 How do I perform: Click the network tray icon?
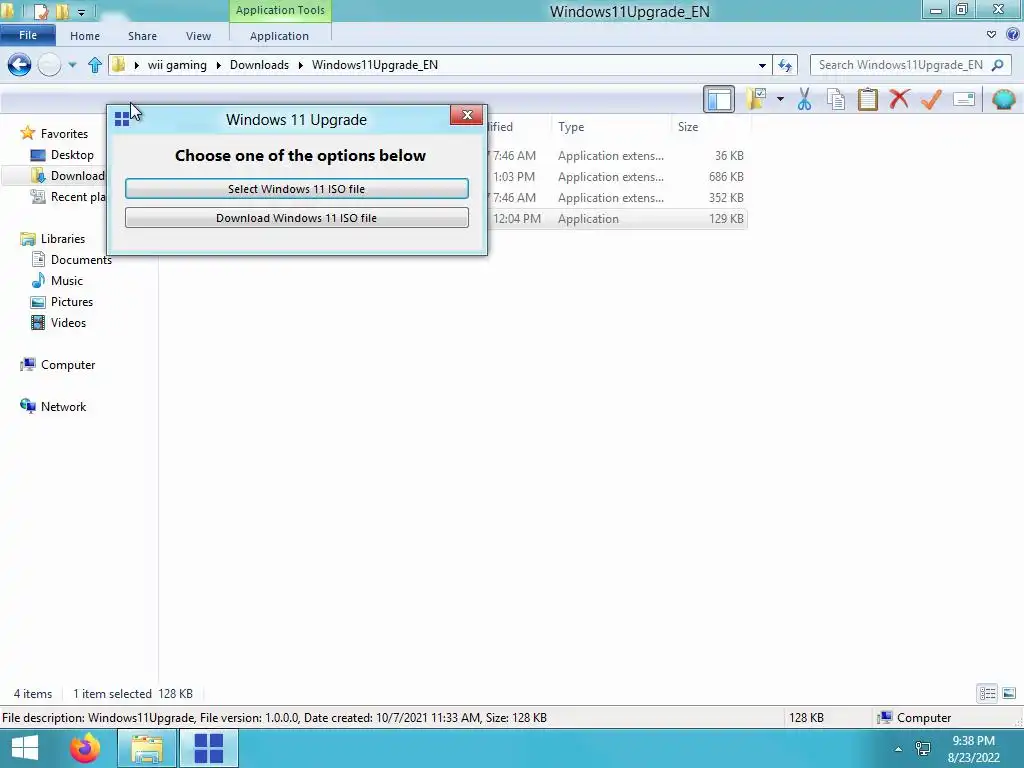coord(923,748)
